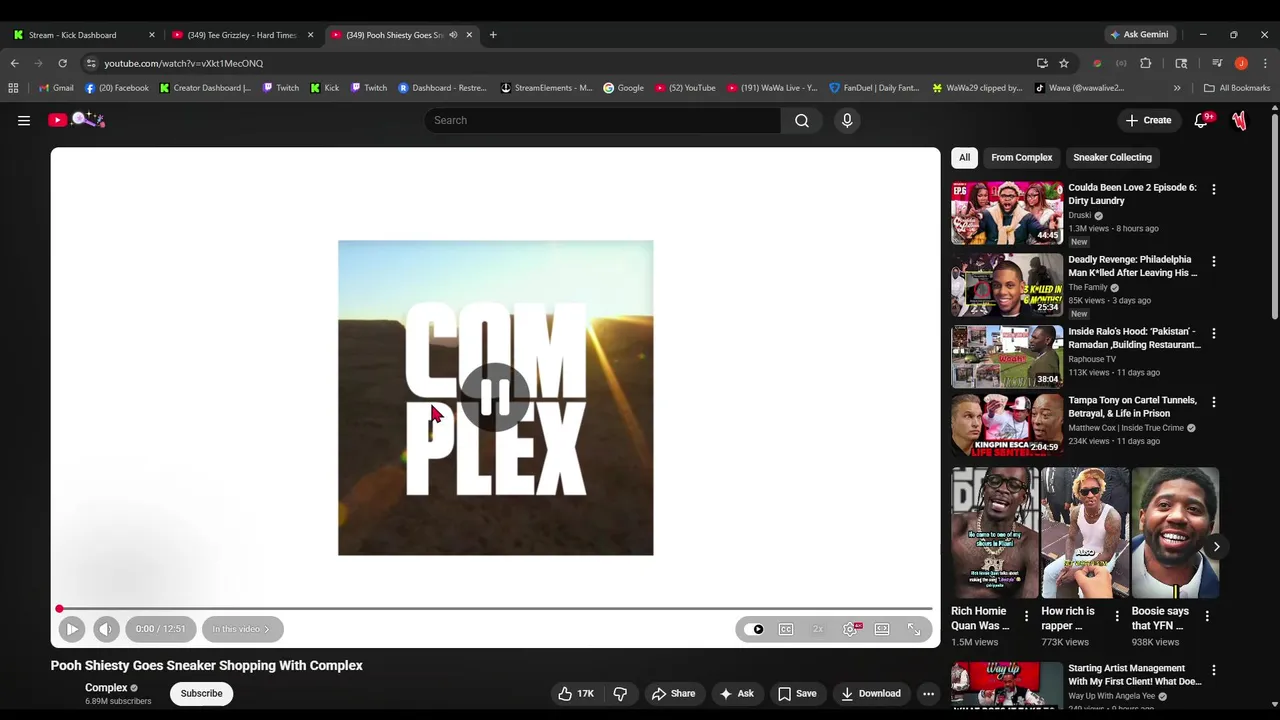Screen dimensions: 1280x720
Task: Go to YouTube home via logo
Action: coord(76,120)
